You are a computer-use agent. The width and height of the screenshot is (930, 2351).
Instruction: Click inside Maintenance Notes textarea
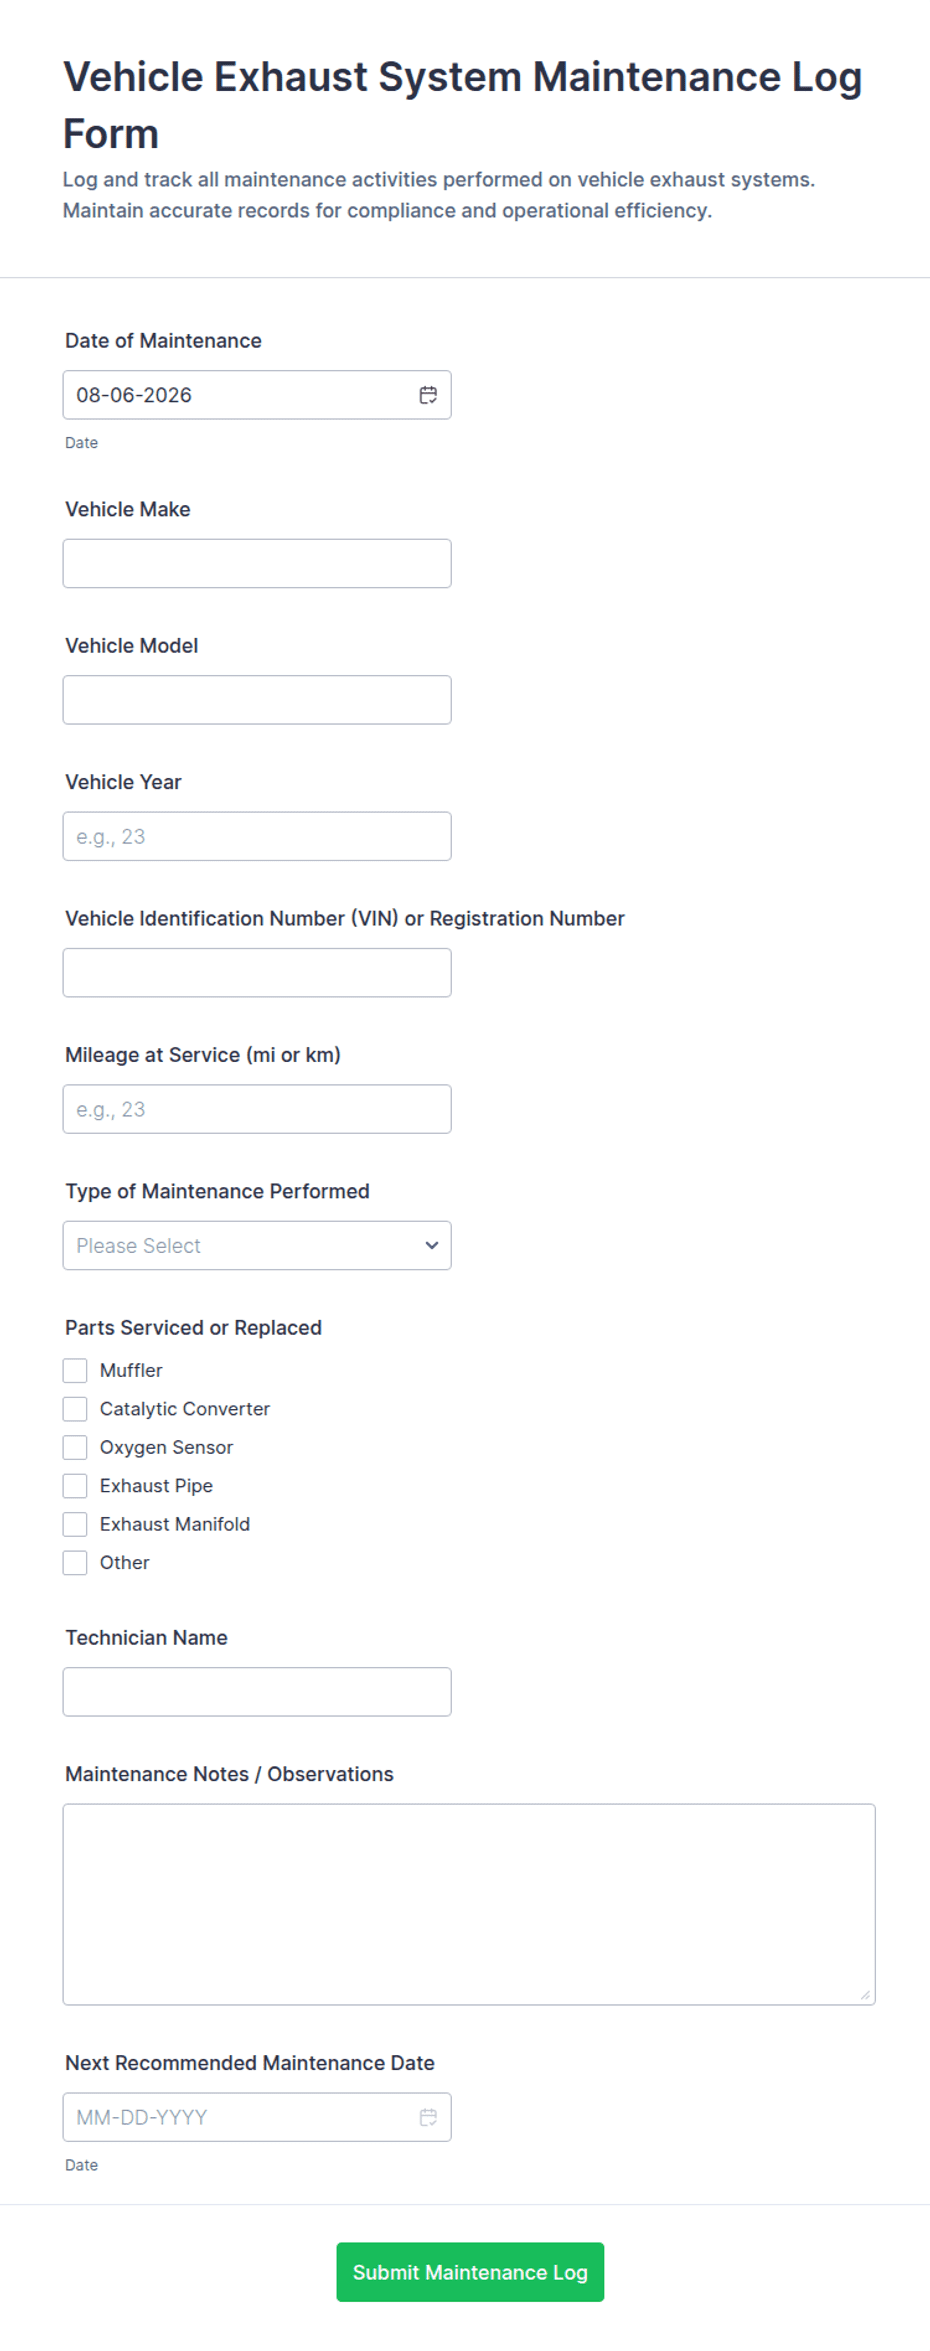469,1904
